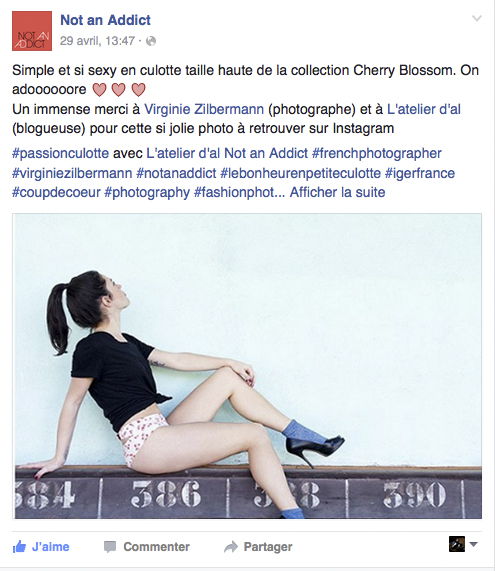
Task: Click the Commenter button label
Action: [157, 547]
